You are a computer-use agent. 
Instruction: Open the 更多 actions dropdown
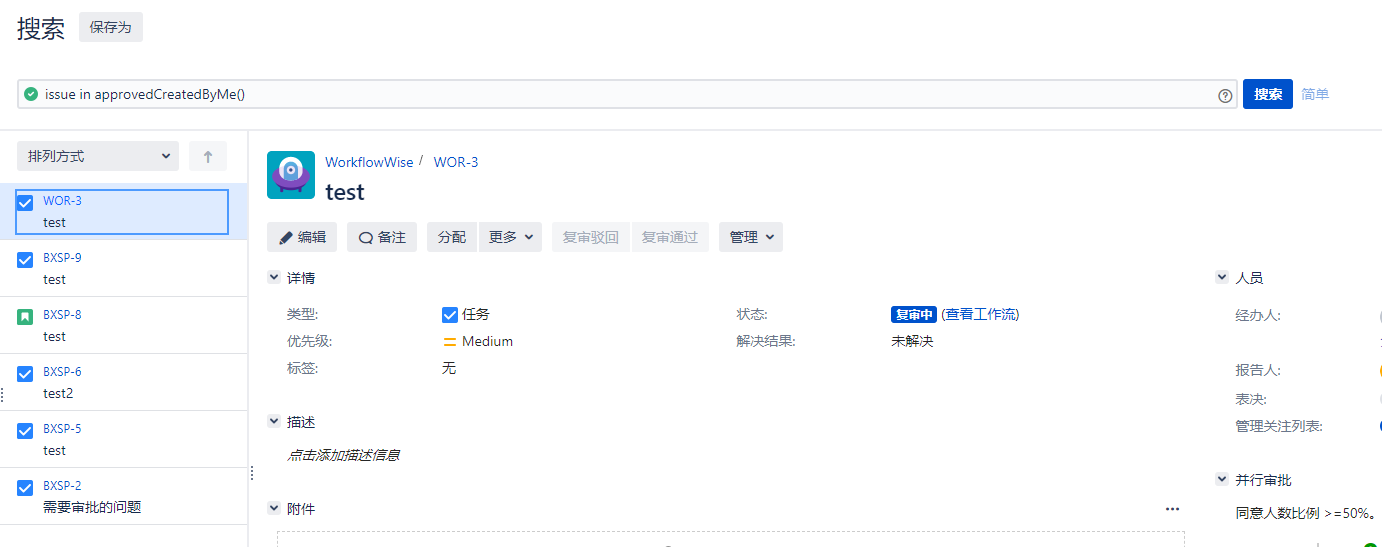click(x=510, y=237)
